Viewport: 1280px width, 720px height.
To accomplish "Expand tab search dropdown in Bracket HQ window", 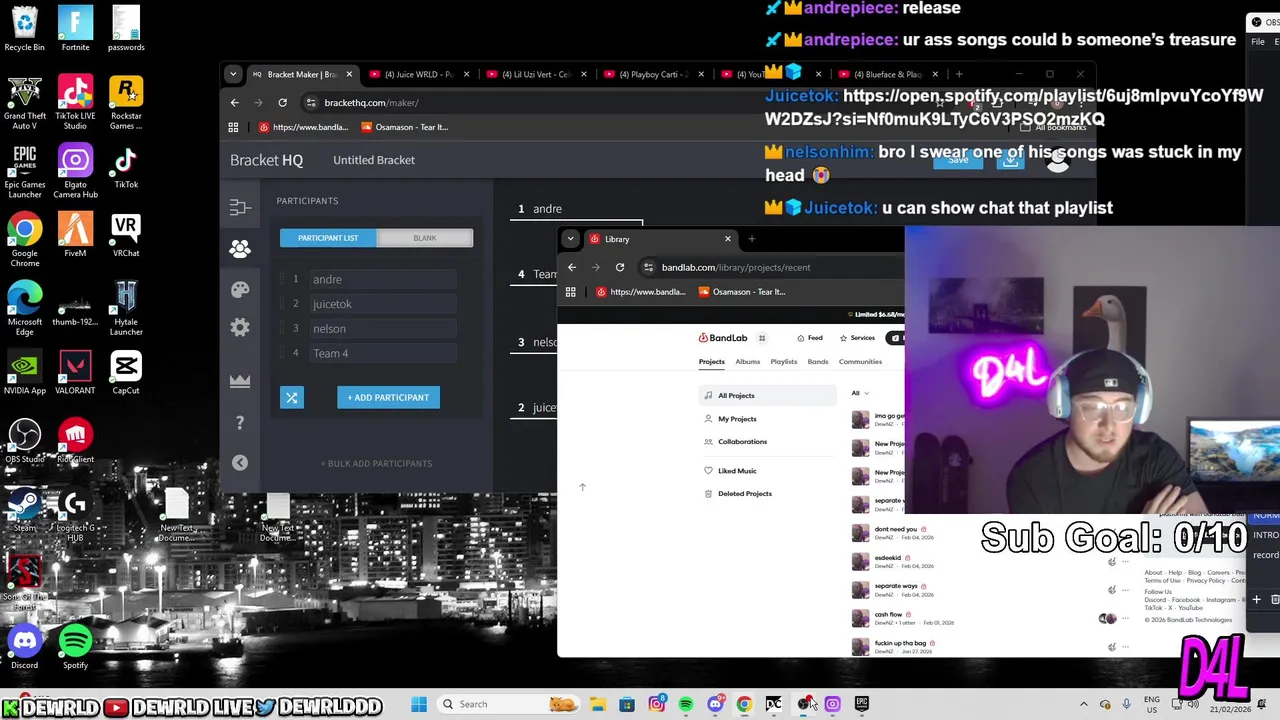I will 233,74.
